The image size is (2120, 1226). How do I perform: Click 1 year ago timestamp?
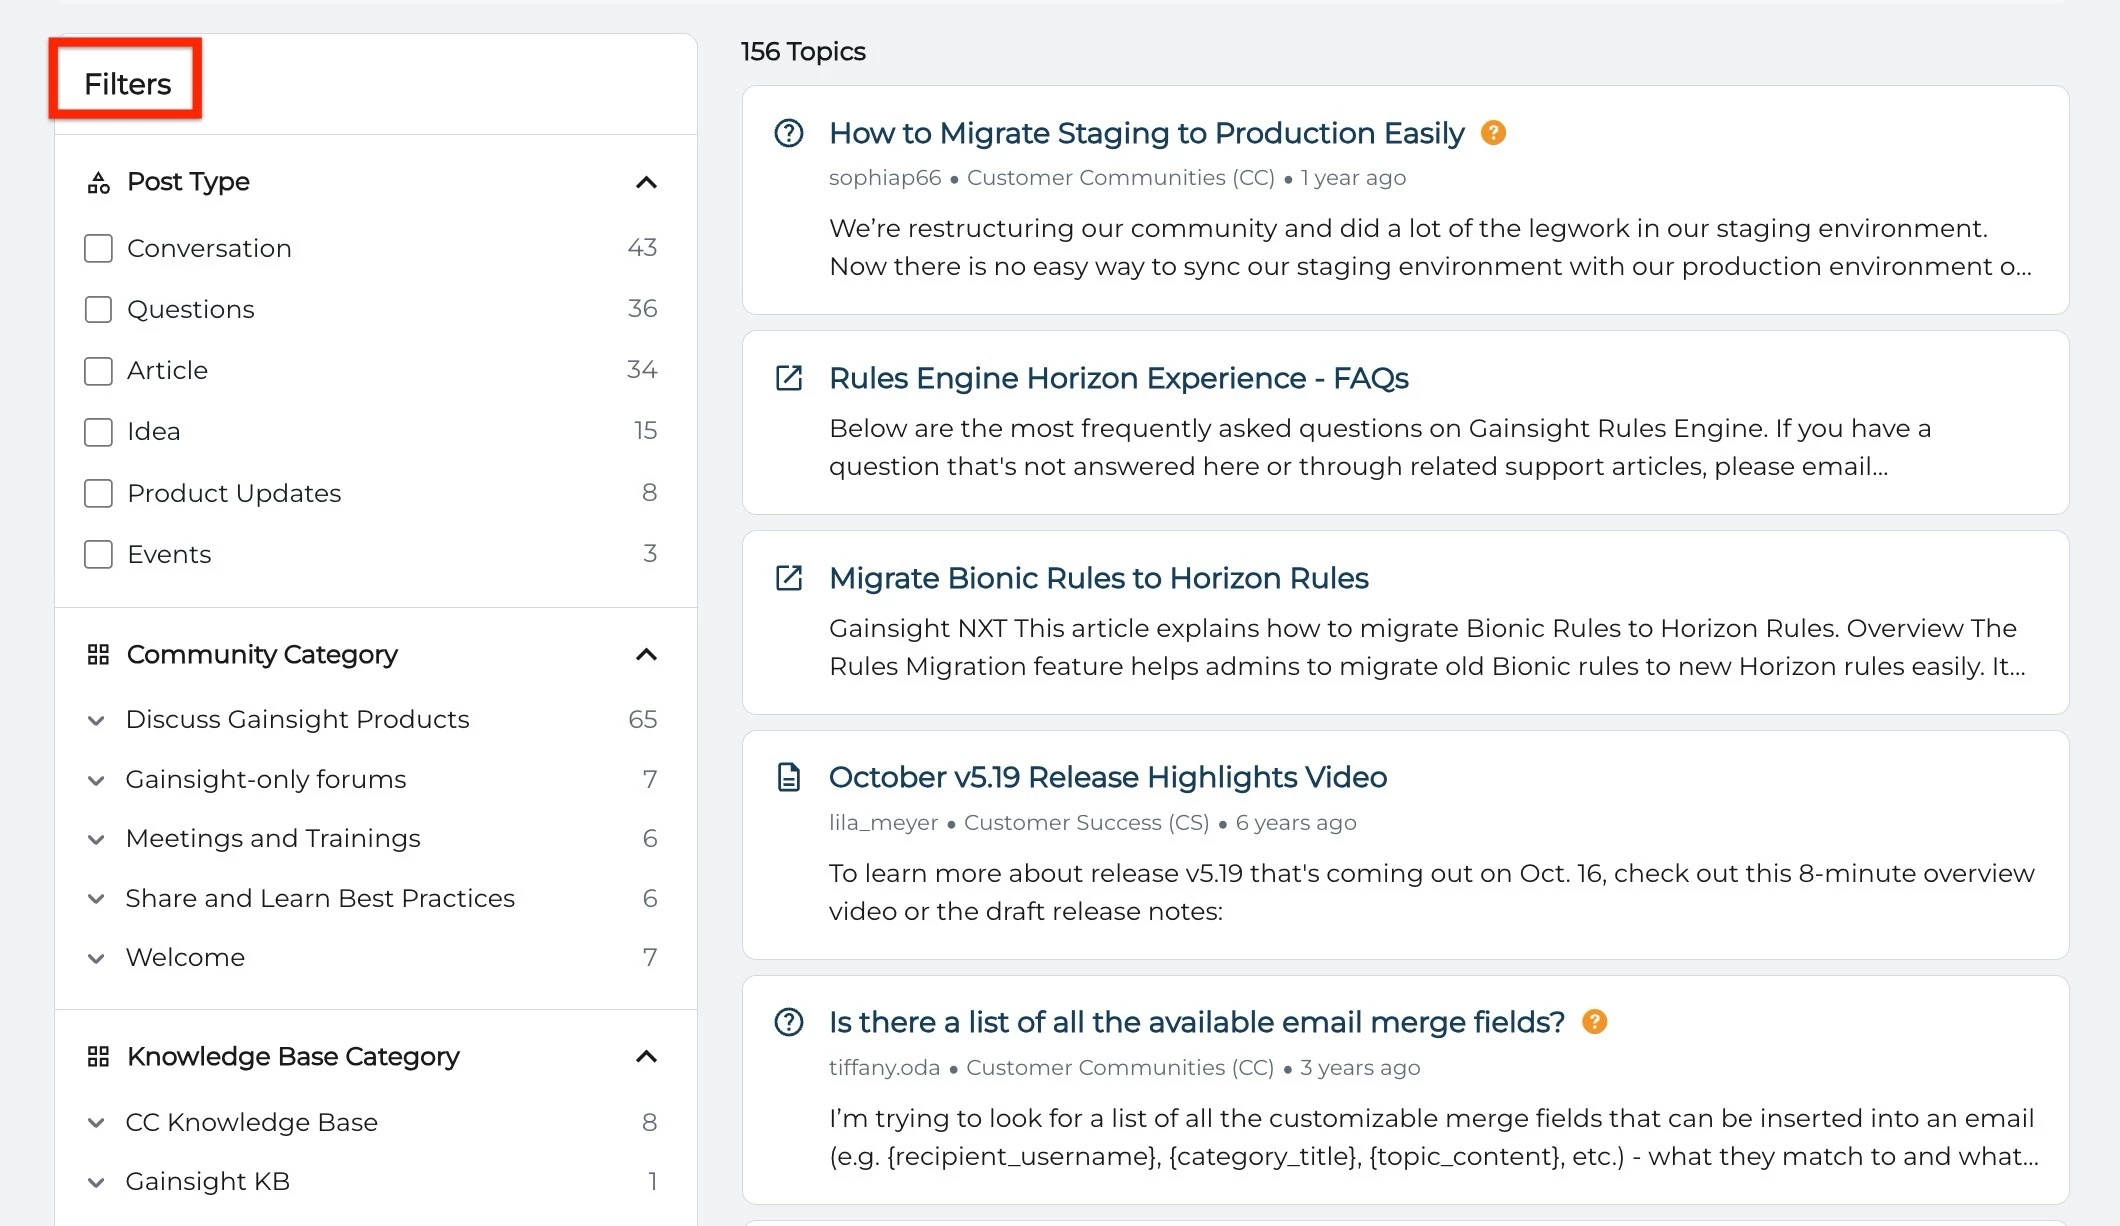click(x=1353, y=178)
